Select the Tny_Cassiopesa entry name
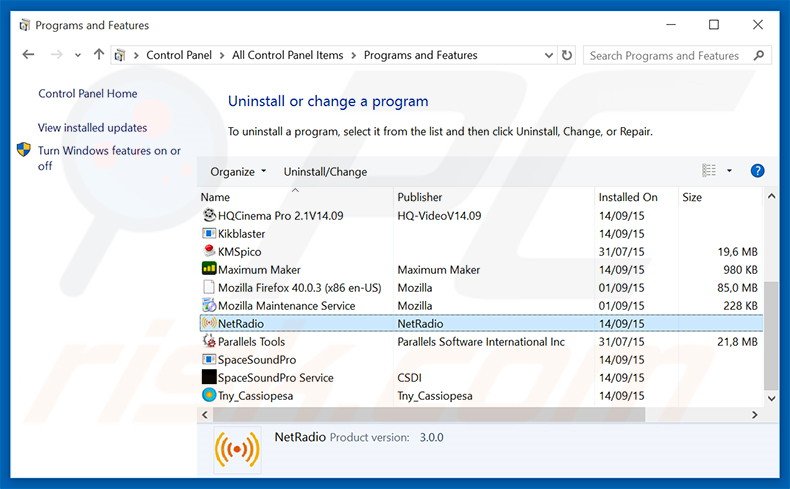This screenshot has width=790, height=489. tap(255, 396)
